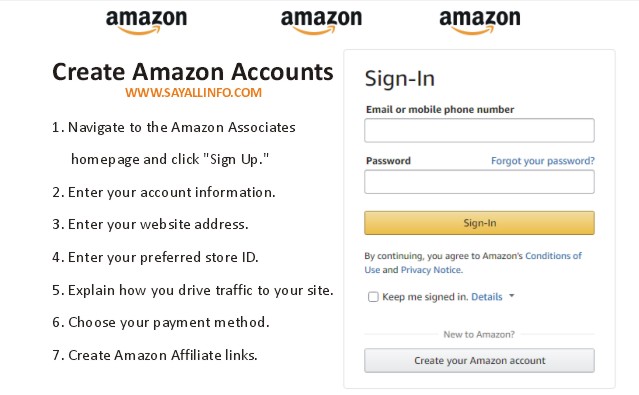Image resolution: width=639 pixels, height=395 pixels.
Task: Click the Sign-In form heading
Action: (399, 78)
